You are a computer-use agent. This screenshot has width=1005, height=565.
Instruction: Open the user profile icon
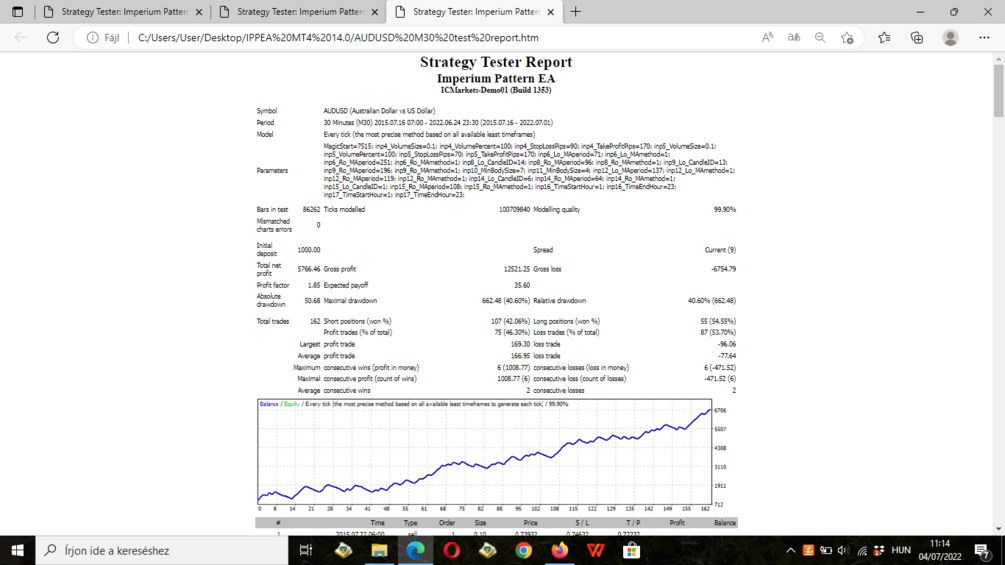951,38
